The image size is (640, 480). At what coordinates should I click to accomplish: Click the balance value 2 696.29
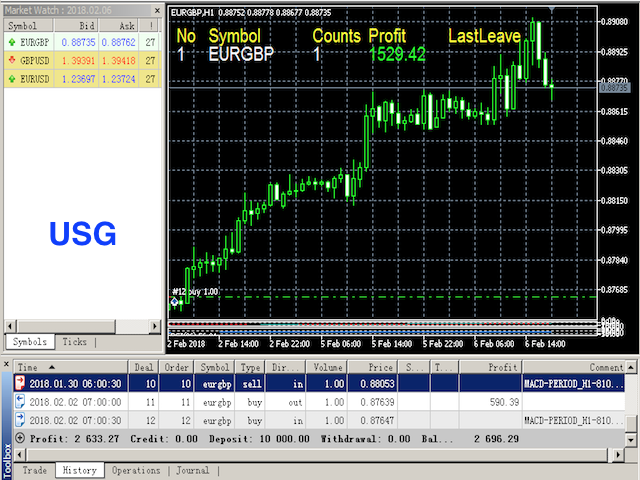click(x=496, y=439)
